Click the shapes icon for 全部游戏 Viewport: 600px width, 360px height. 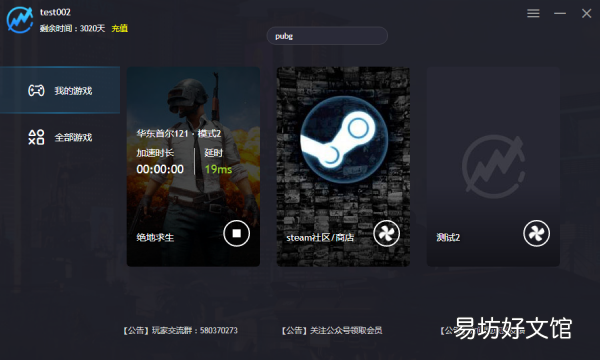coord(36,137)
